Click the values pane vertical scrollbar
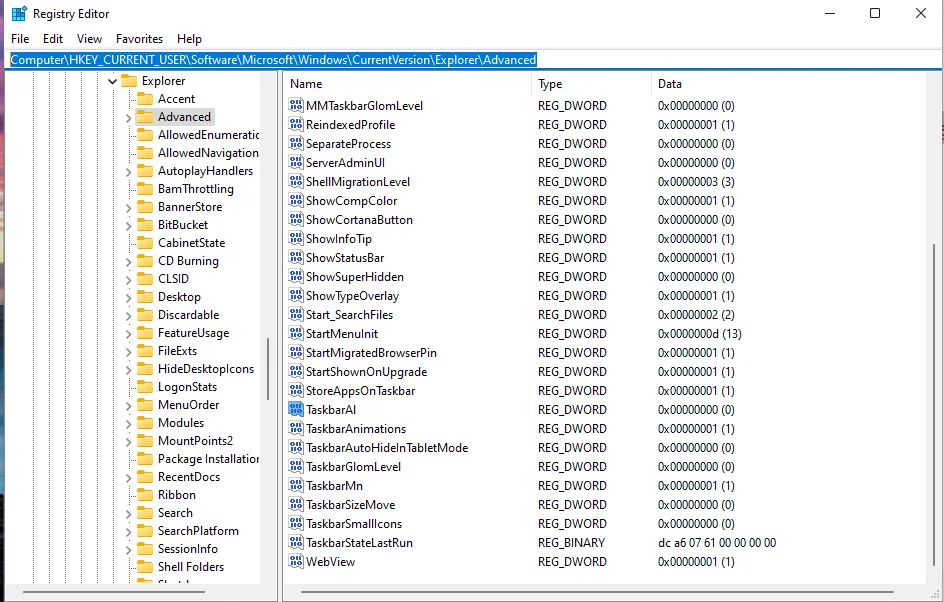944x602 pixels. pyautogui.click(x=934, y=405)
